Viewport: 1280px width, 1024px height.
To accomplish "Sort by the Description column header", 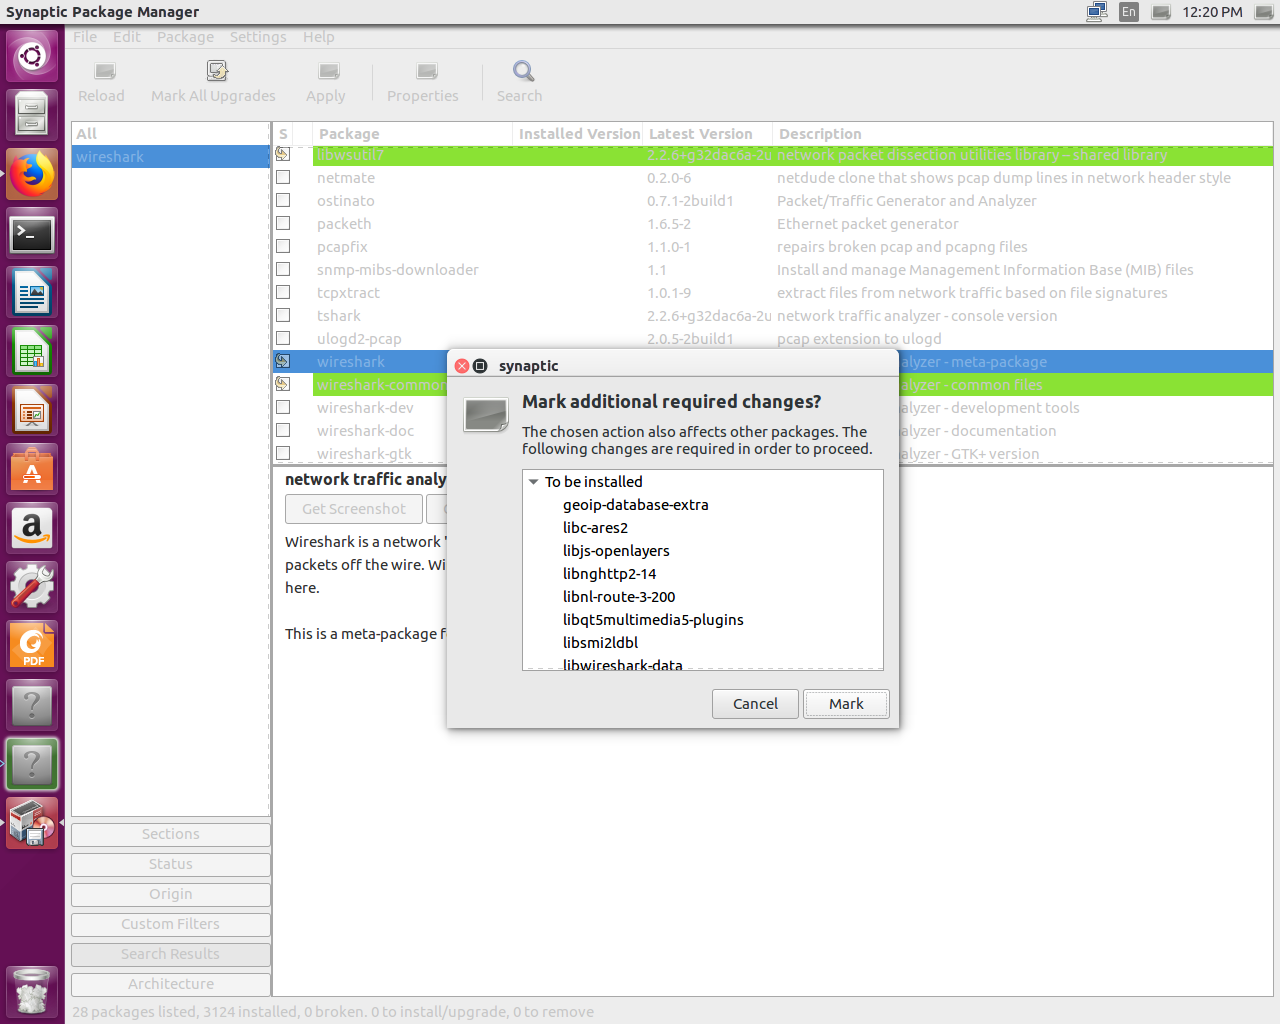I will click(x=1023, y=134).
